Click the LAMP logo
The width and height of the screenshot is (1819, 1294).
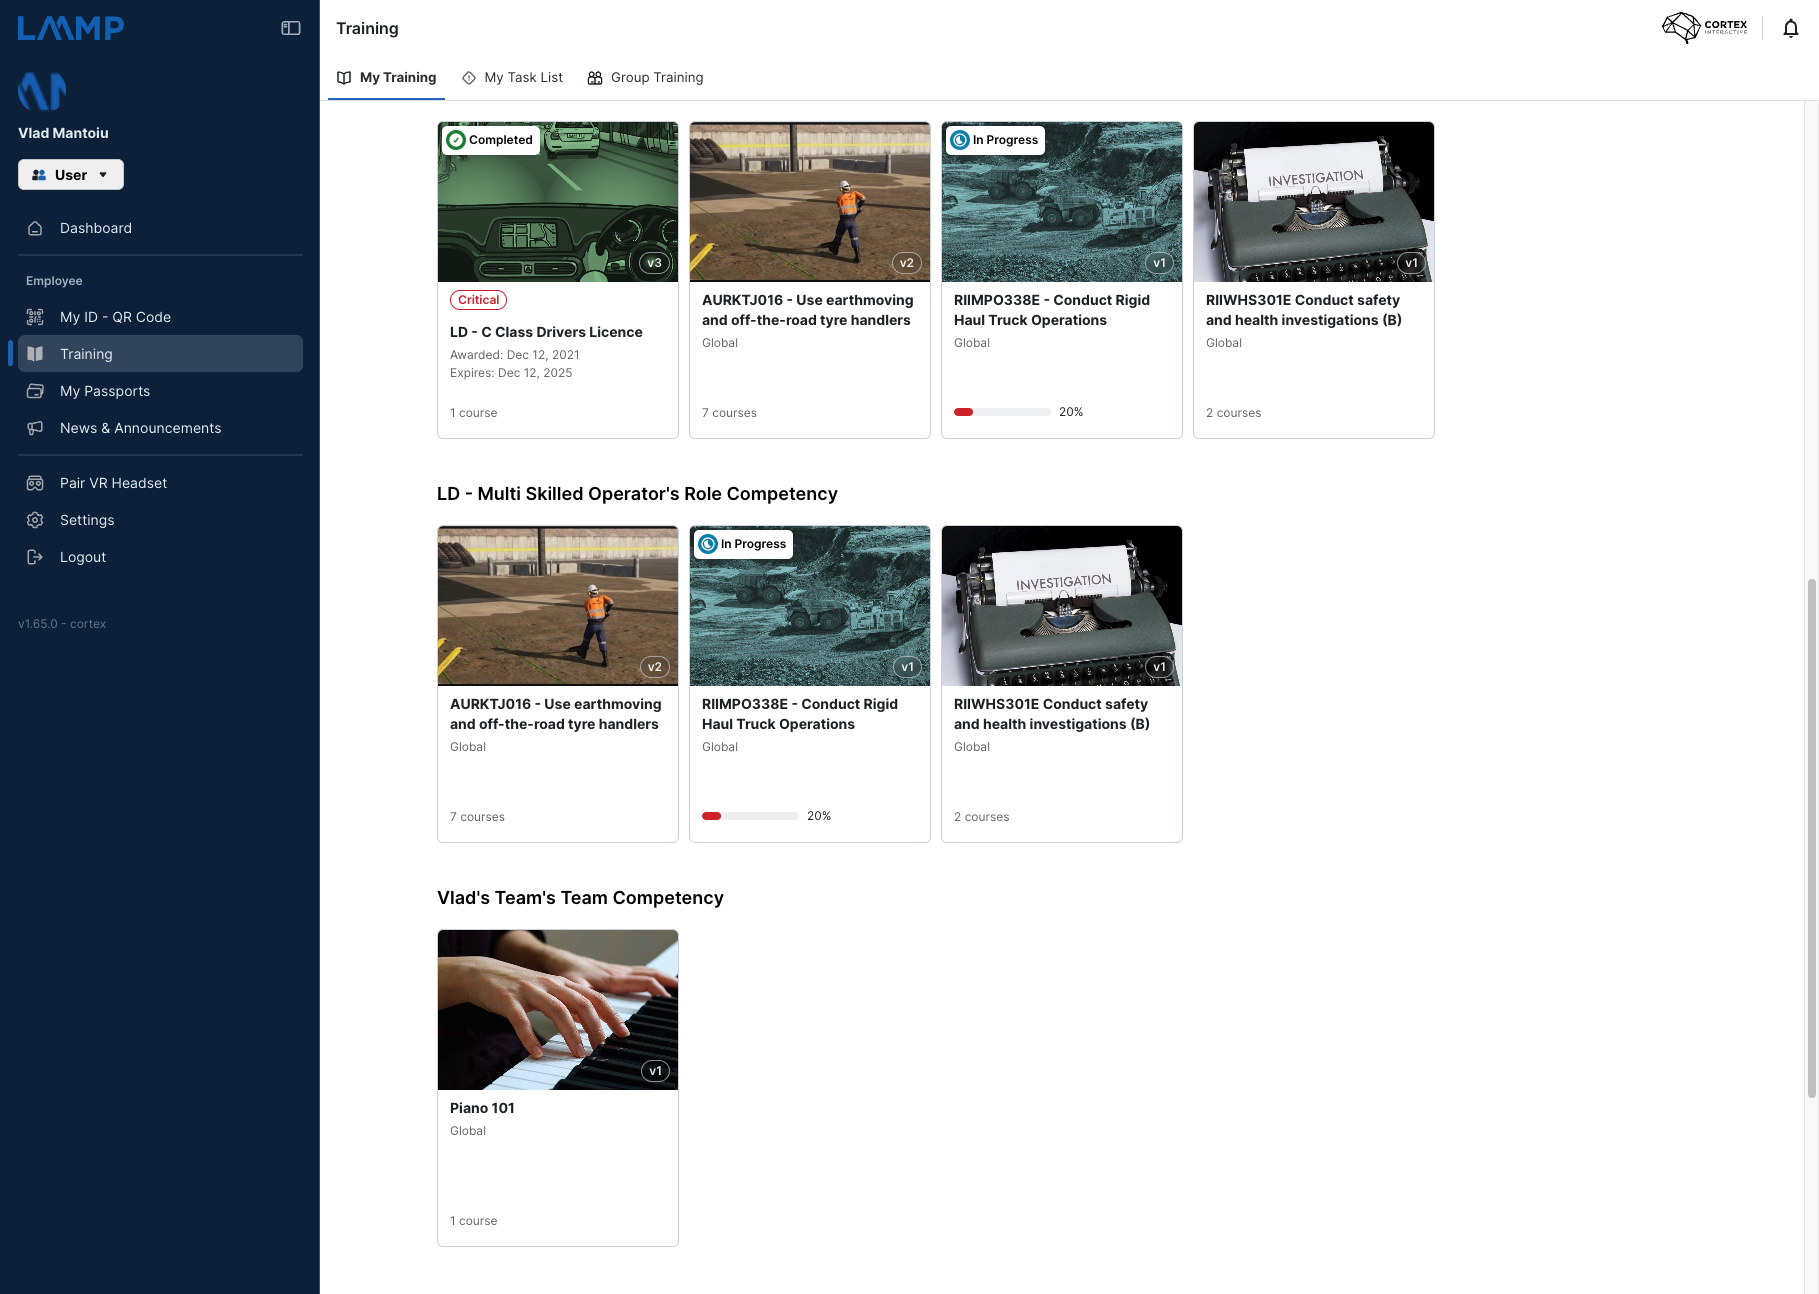[x=71, y=28]
